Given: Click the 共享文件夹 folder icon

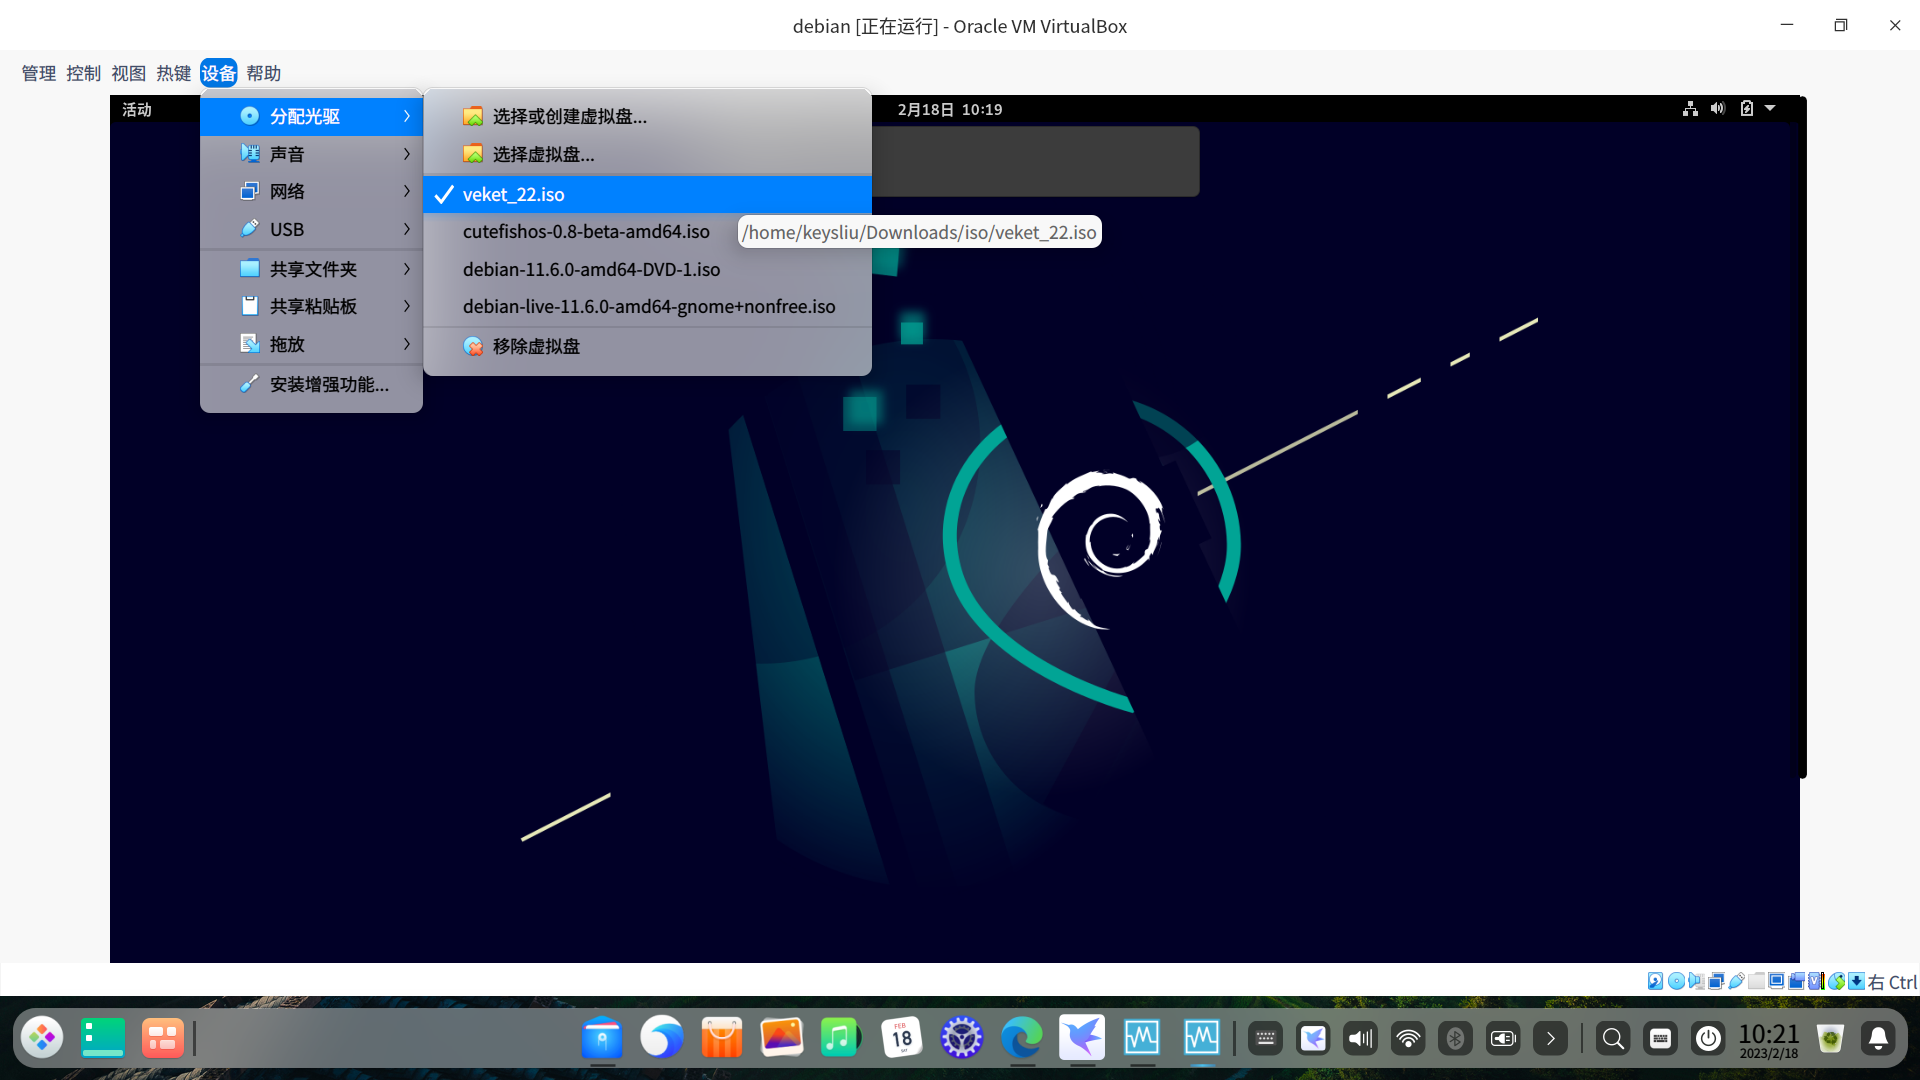Looking at the screenshot, I should pyautogui.click(x=249, y=269).
